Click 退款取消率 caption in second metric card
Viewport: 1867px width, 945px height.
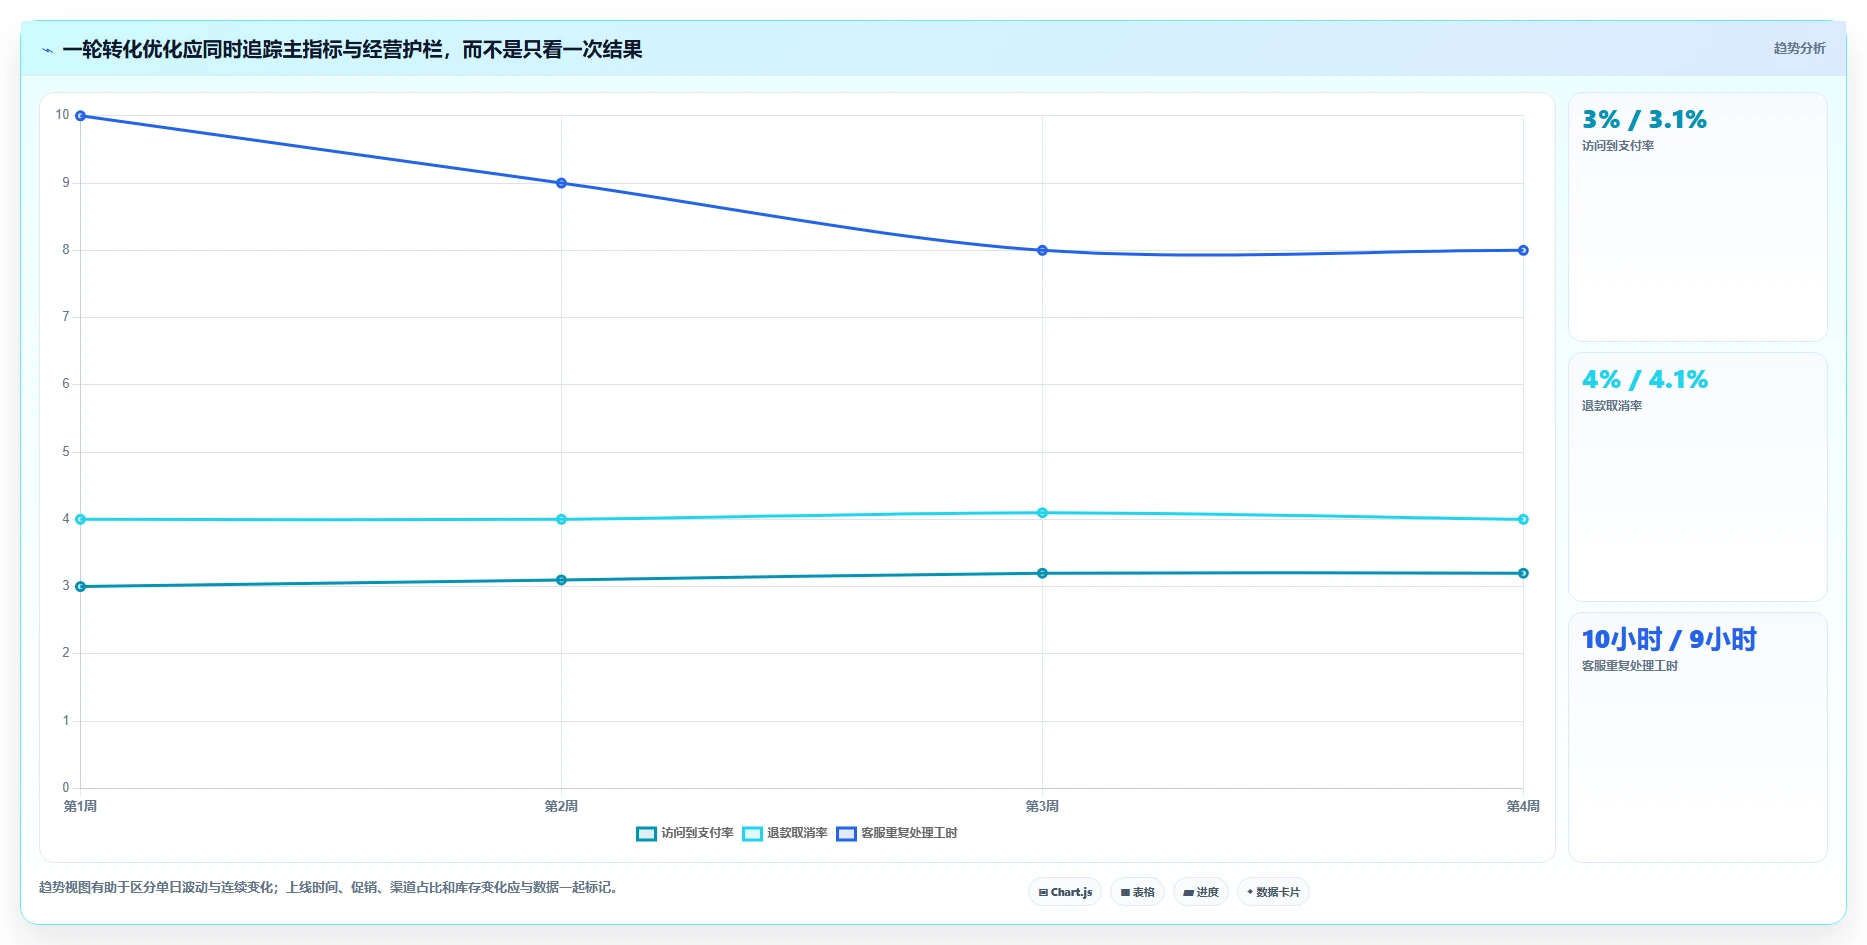tap(1612, 406)
